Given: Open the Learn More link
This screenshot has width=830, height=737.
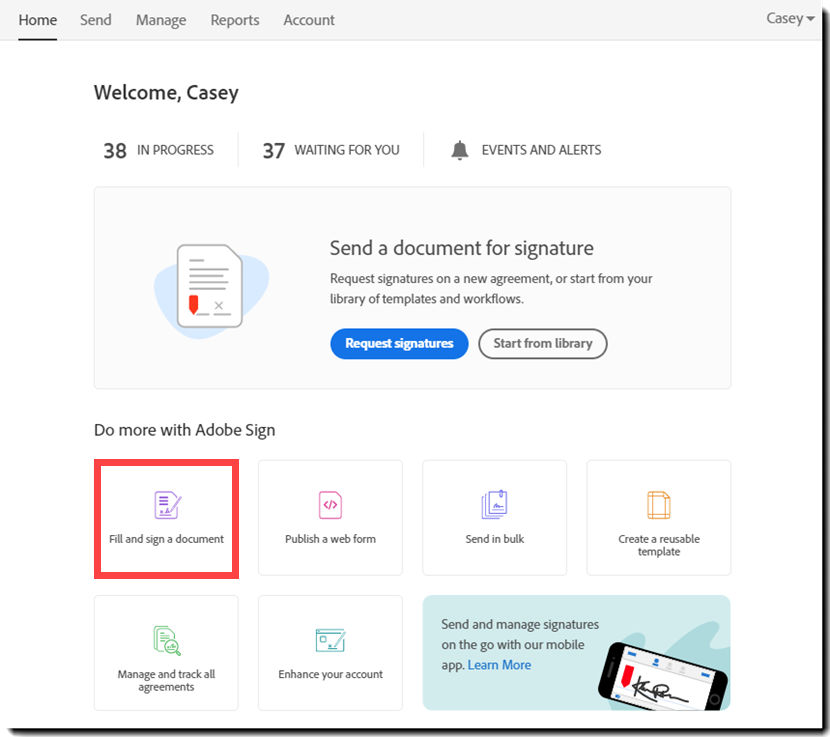Looking at the screenshot, I should tap(499, 664).
